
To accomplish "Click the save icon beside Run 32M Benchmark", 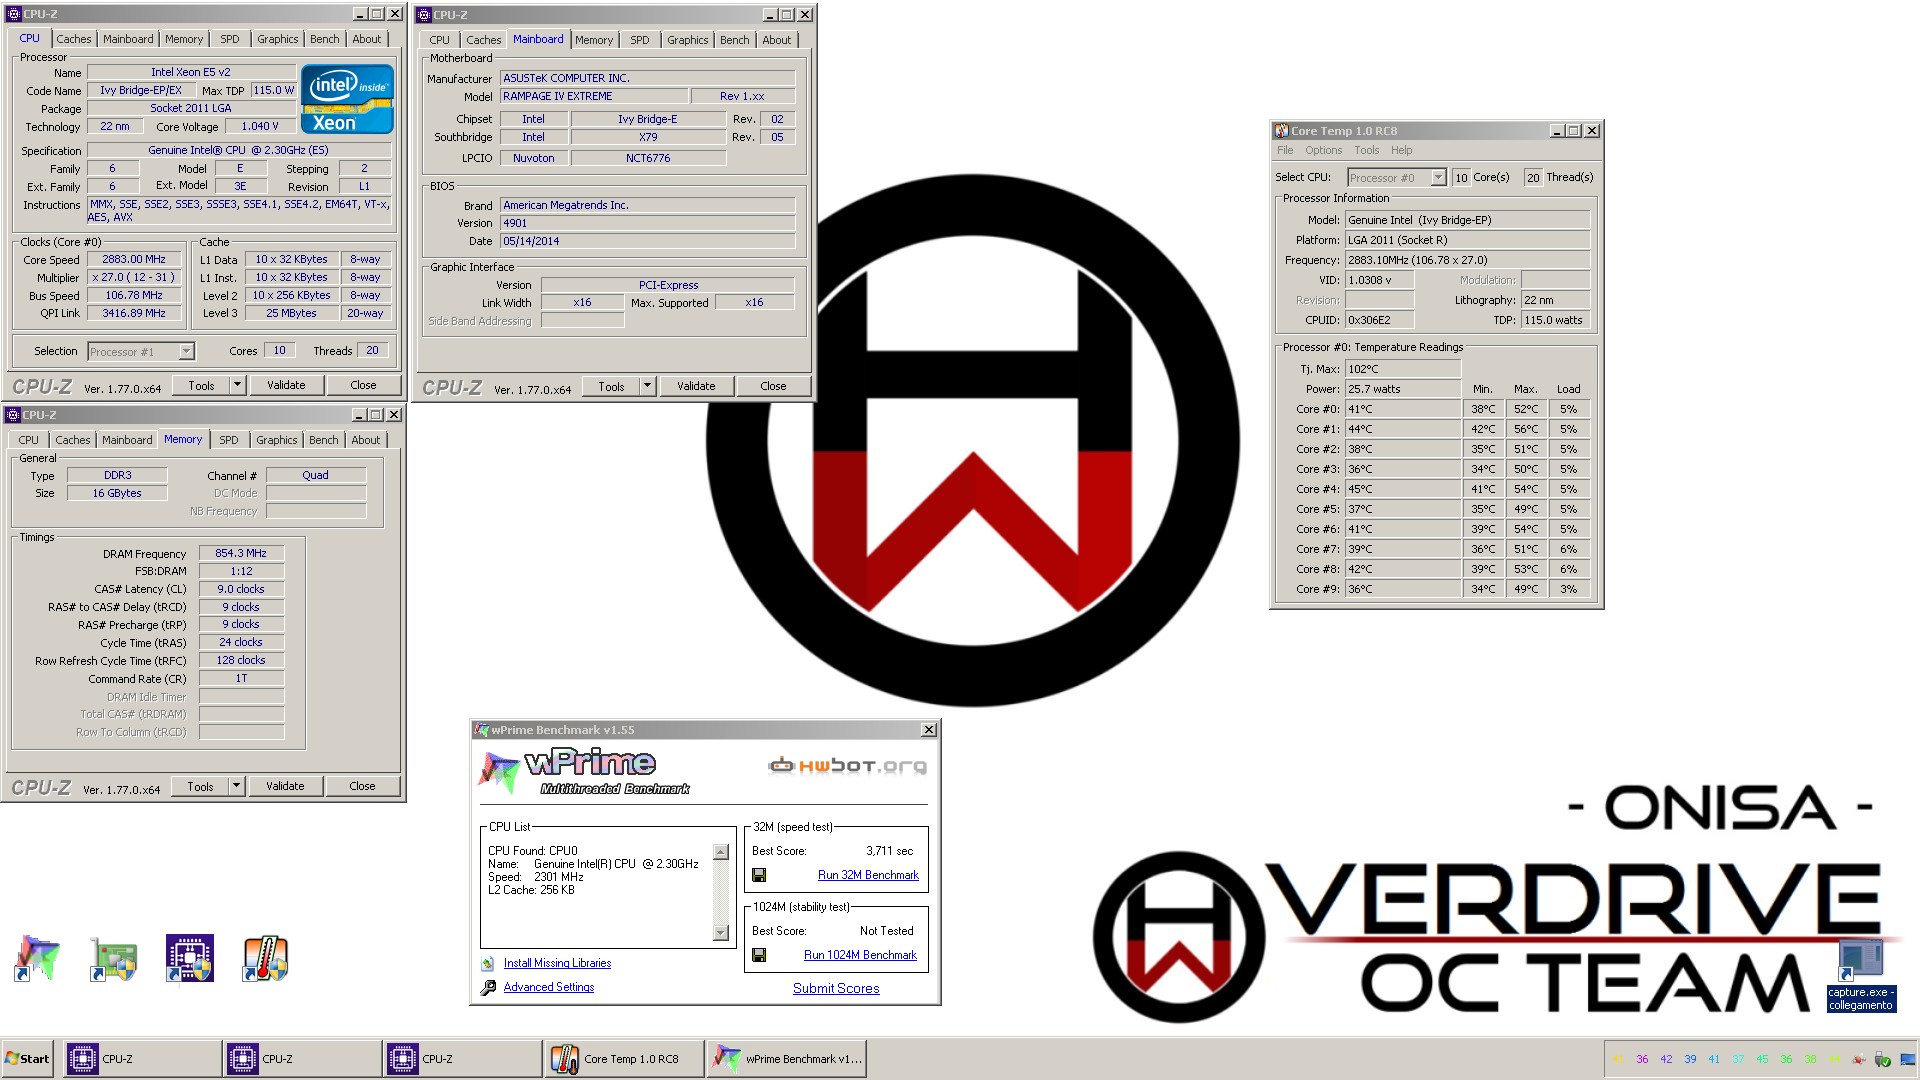I will 761,874.
